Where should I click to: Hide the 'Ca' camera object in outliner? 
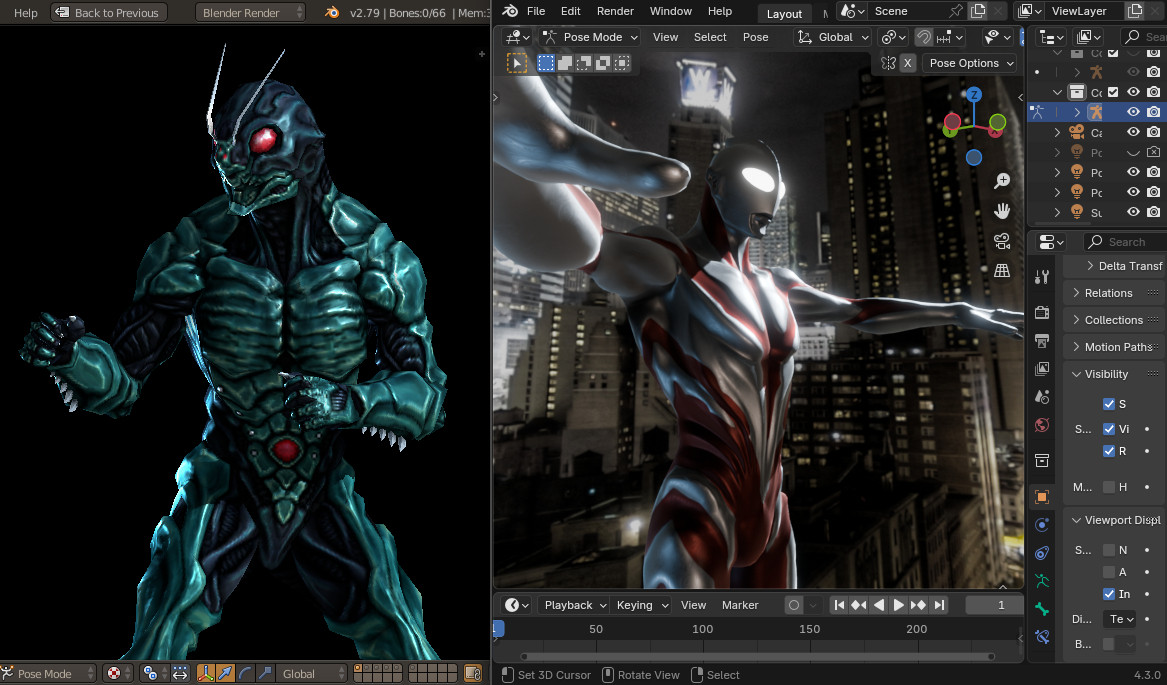[1133, 132]
